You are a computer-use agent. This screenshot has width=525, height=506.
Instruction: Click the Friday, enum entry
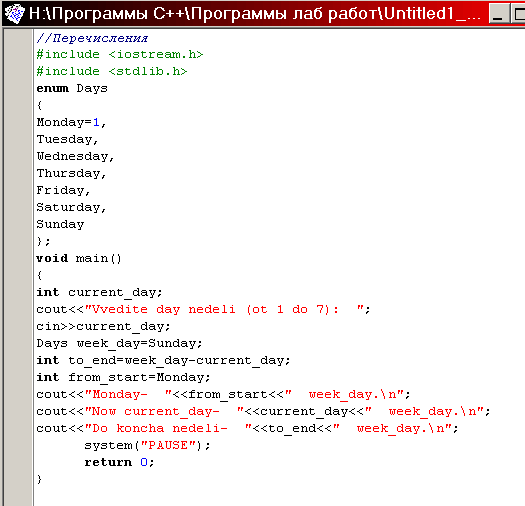click(x=63, y=191)
